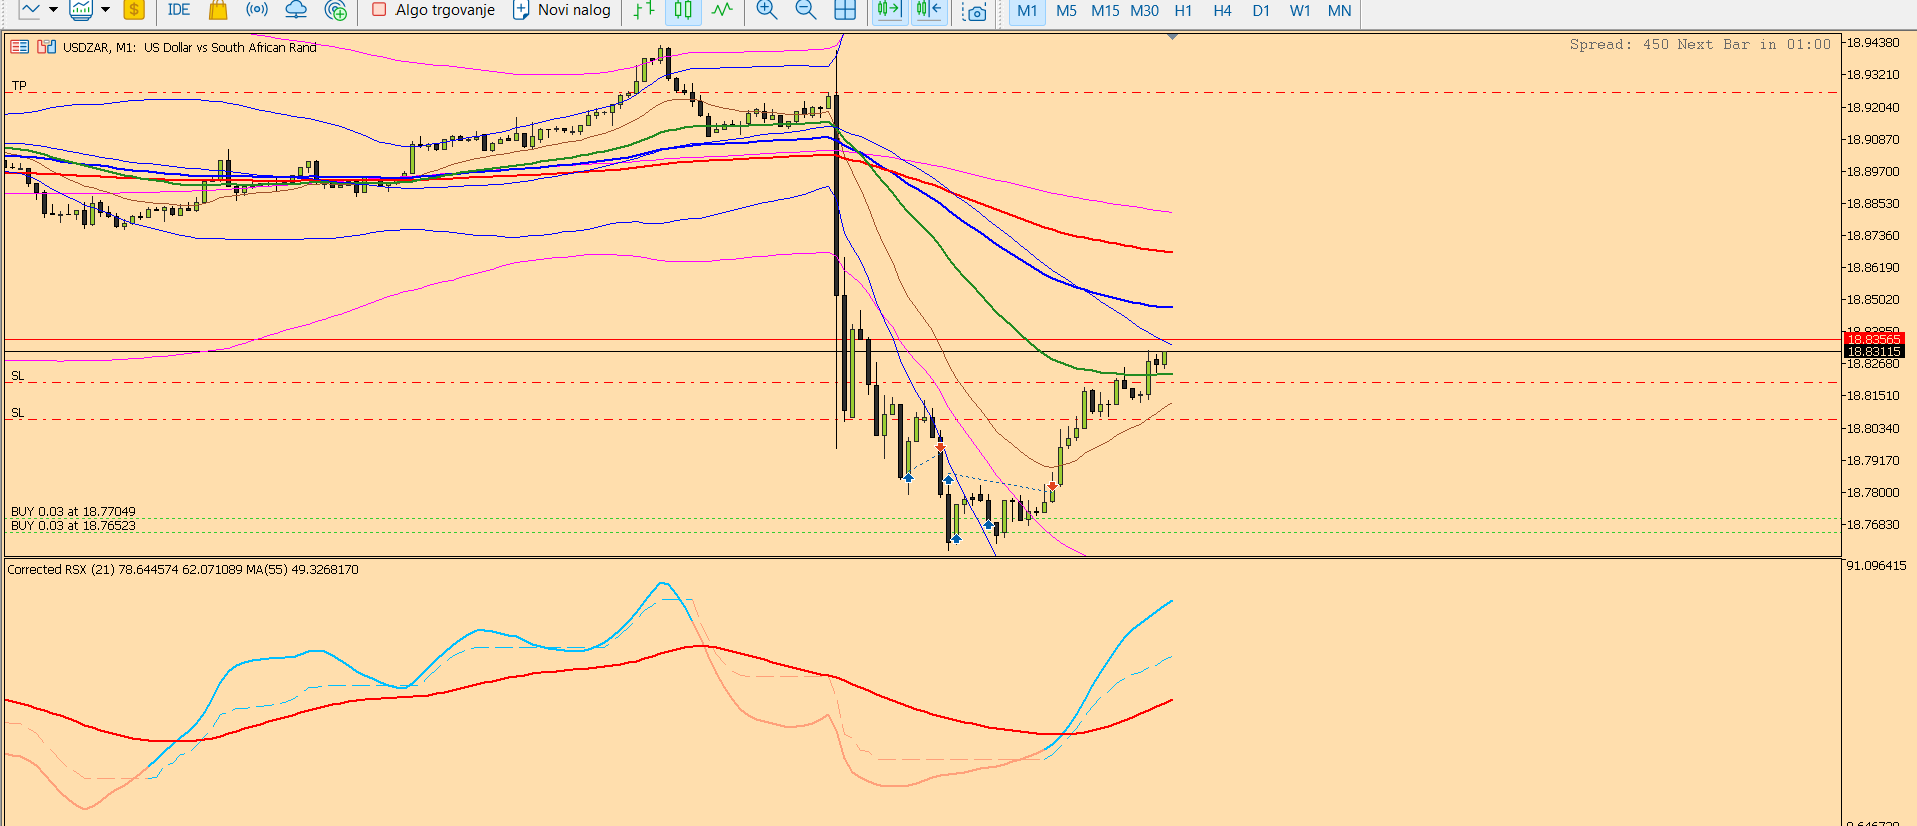The image size is (1917, 826).
Task: Zoom out on the chart
Action: [x=806, y=10]
